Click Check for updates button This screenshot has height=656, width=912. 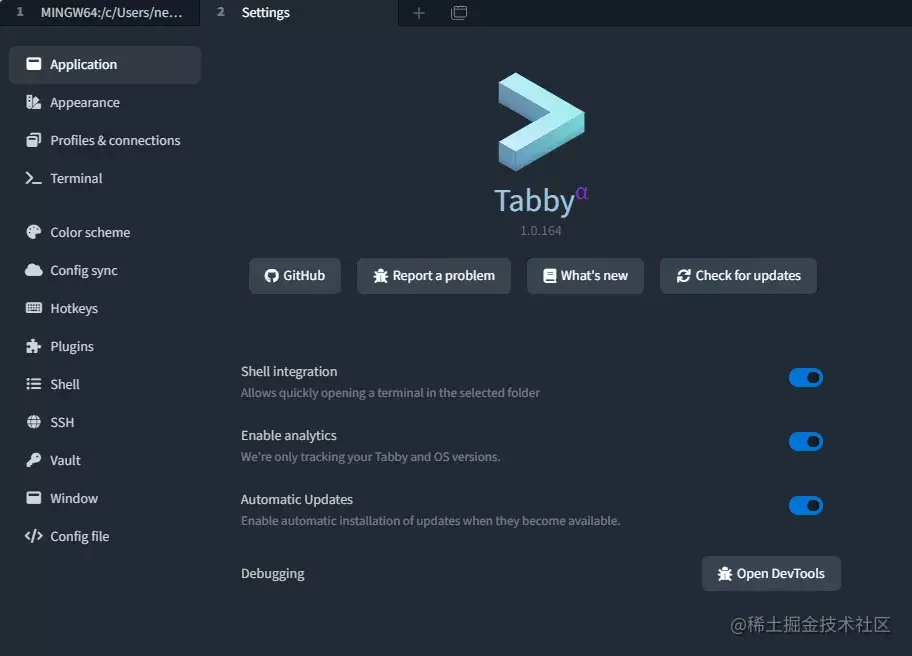(x=738, y=276)
